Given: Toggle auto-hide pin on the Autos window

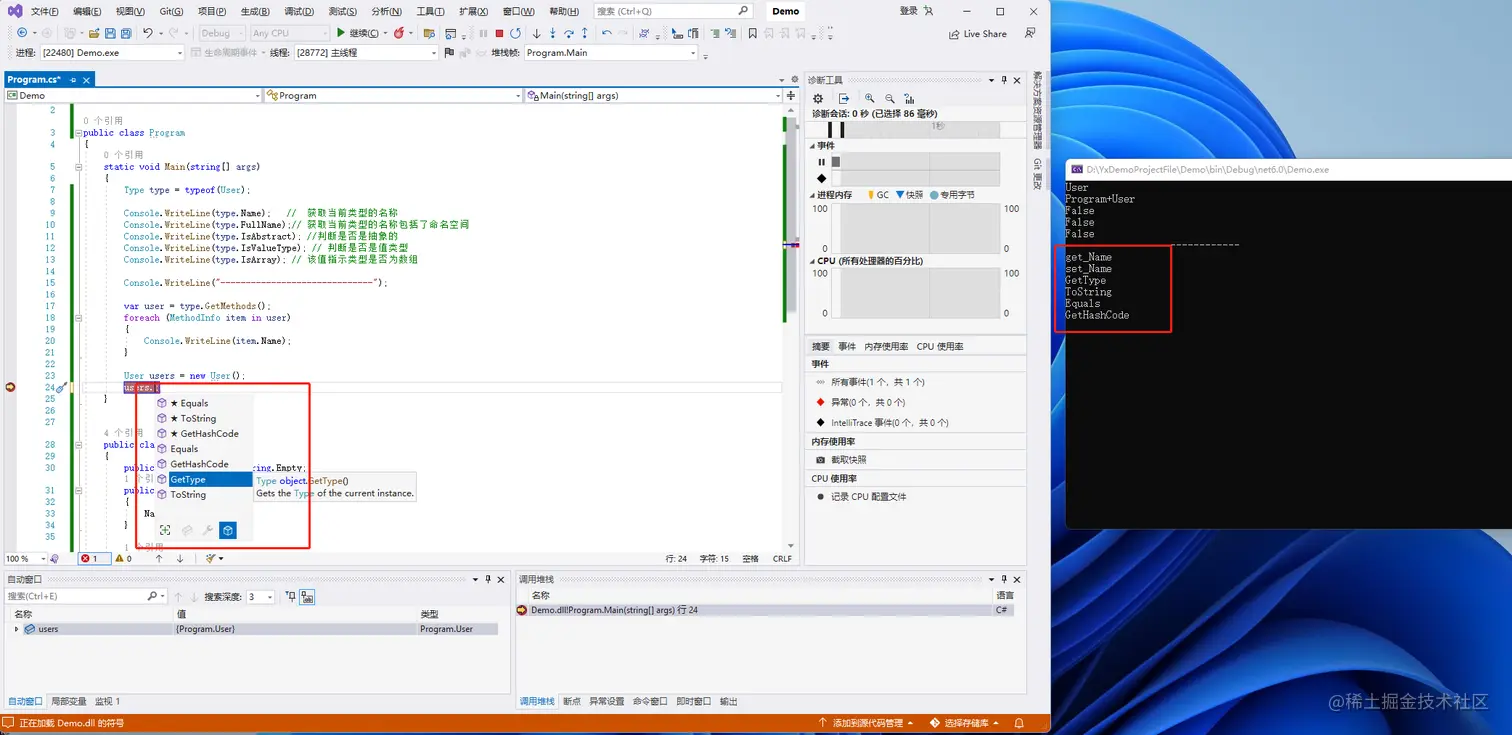Looking at the screenshot, I should tap(487, 579).
